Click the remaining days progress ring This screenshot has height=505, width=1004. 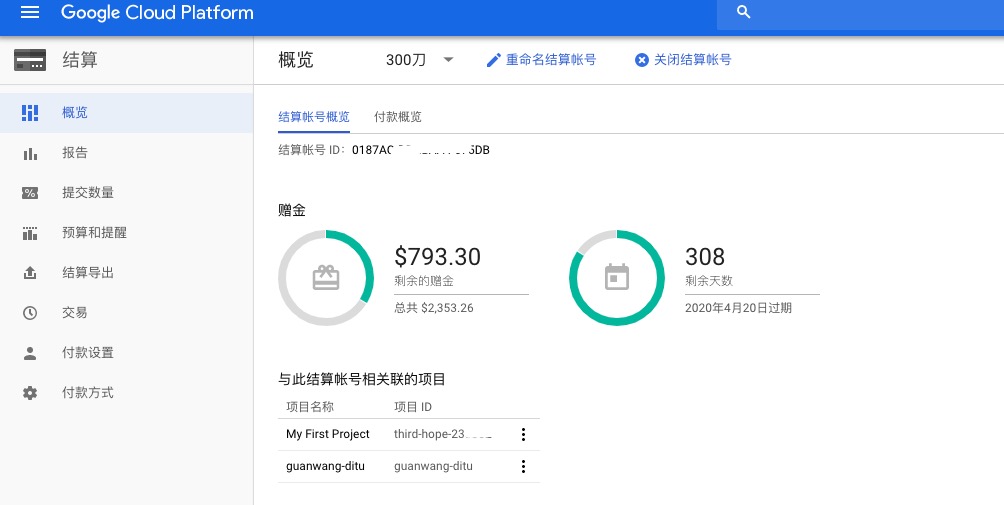pos(617,278)
